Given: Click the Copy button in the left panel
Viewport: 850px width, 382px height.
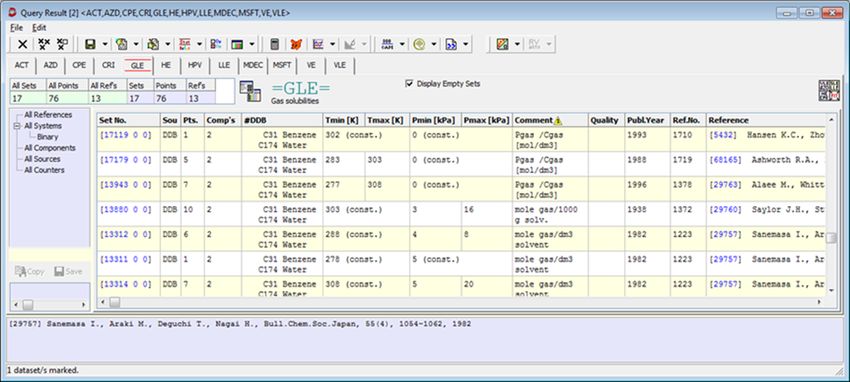Looking at the screenshot, I should 30,271.
